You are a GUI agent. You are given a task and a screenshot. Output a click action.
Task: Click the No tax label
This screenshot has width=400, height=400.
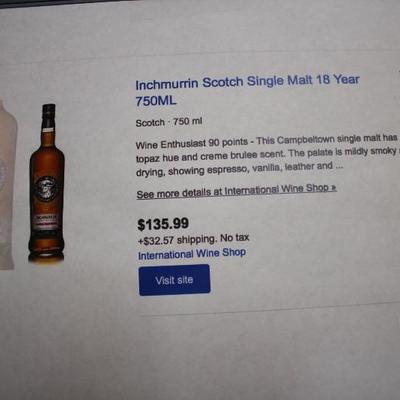point(235,238)
